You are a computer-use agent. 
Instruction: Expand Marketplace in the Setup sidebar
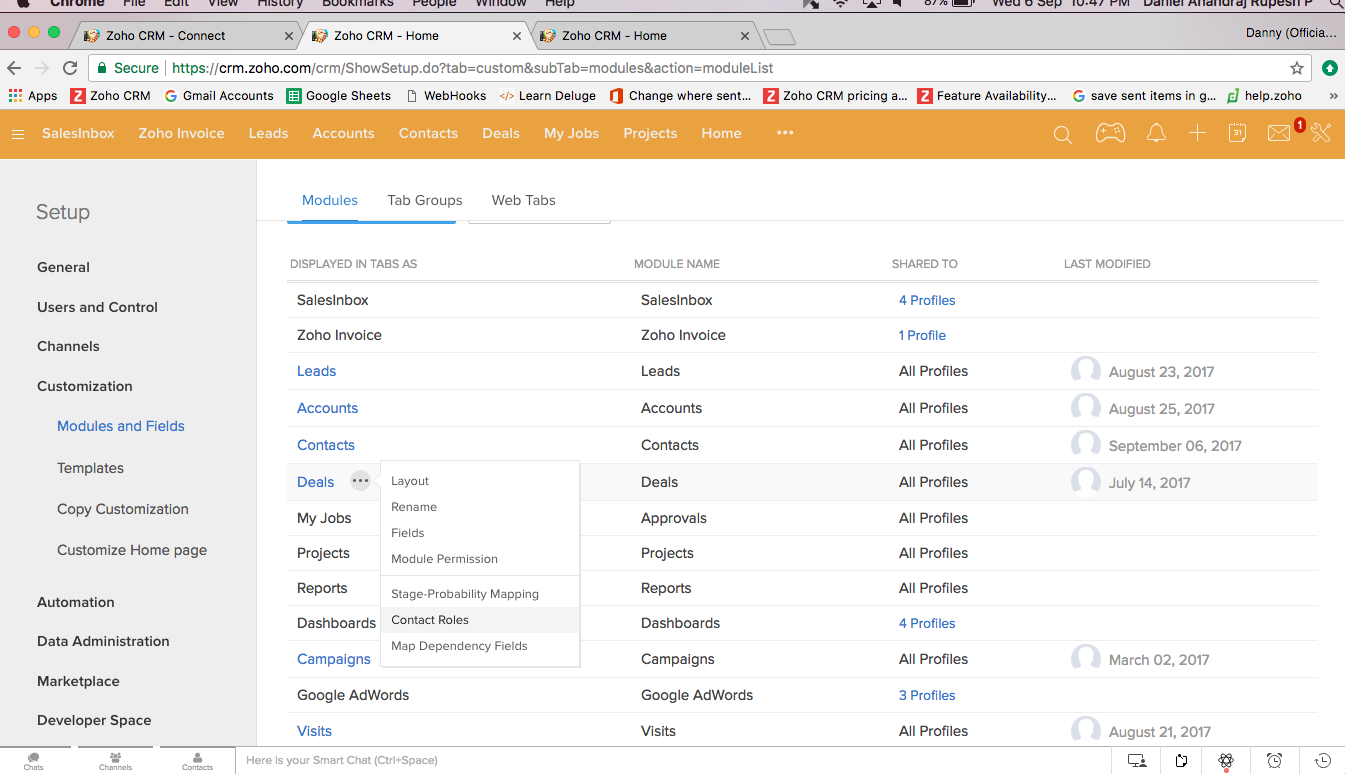point(78,681)
